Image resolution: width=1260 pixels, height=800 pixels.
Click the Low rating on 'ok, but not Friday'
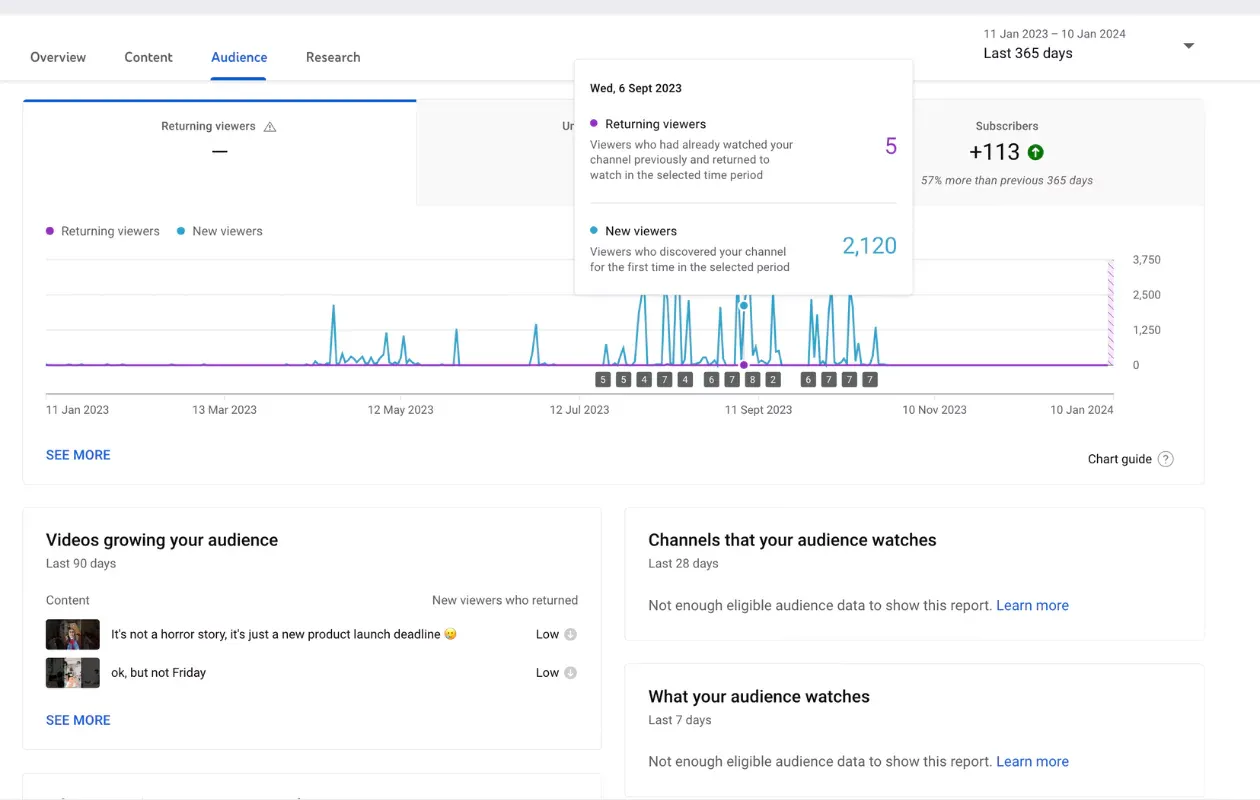547,673
